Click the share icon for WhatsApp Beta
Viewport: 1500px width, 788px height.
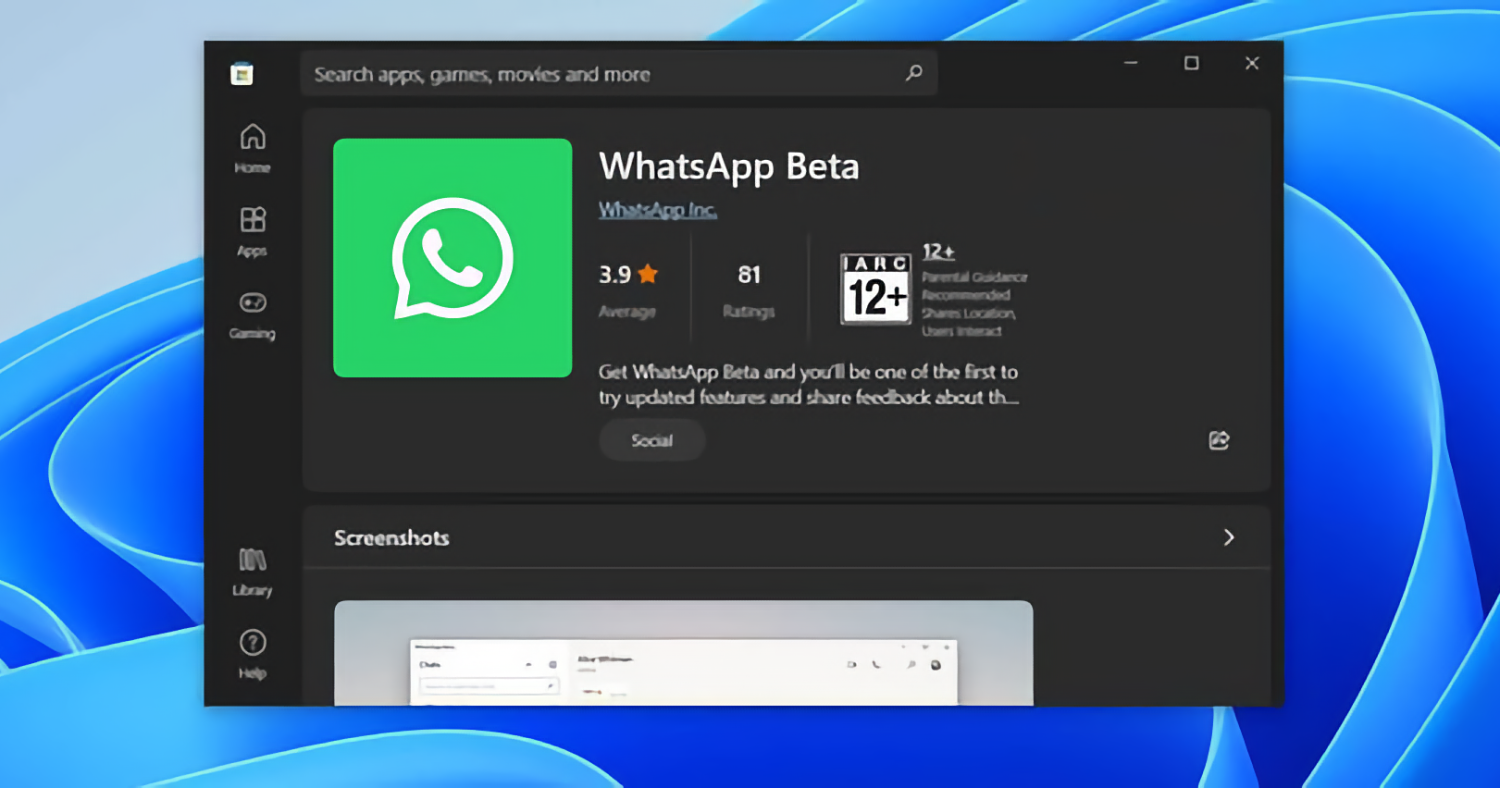click(1219, 440)
